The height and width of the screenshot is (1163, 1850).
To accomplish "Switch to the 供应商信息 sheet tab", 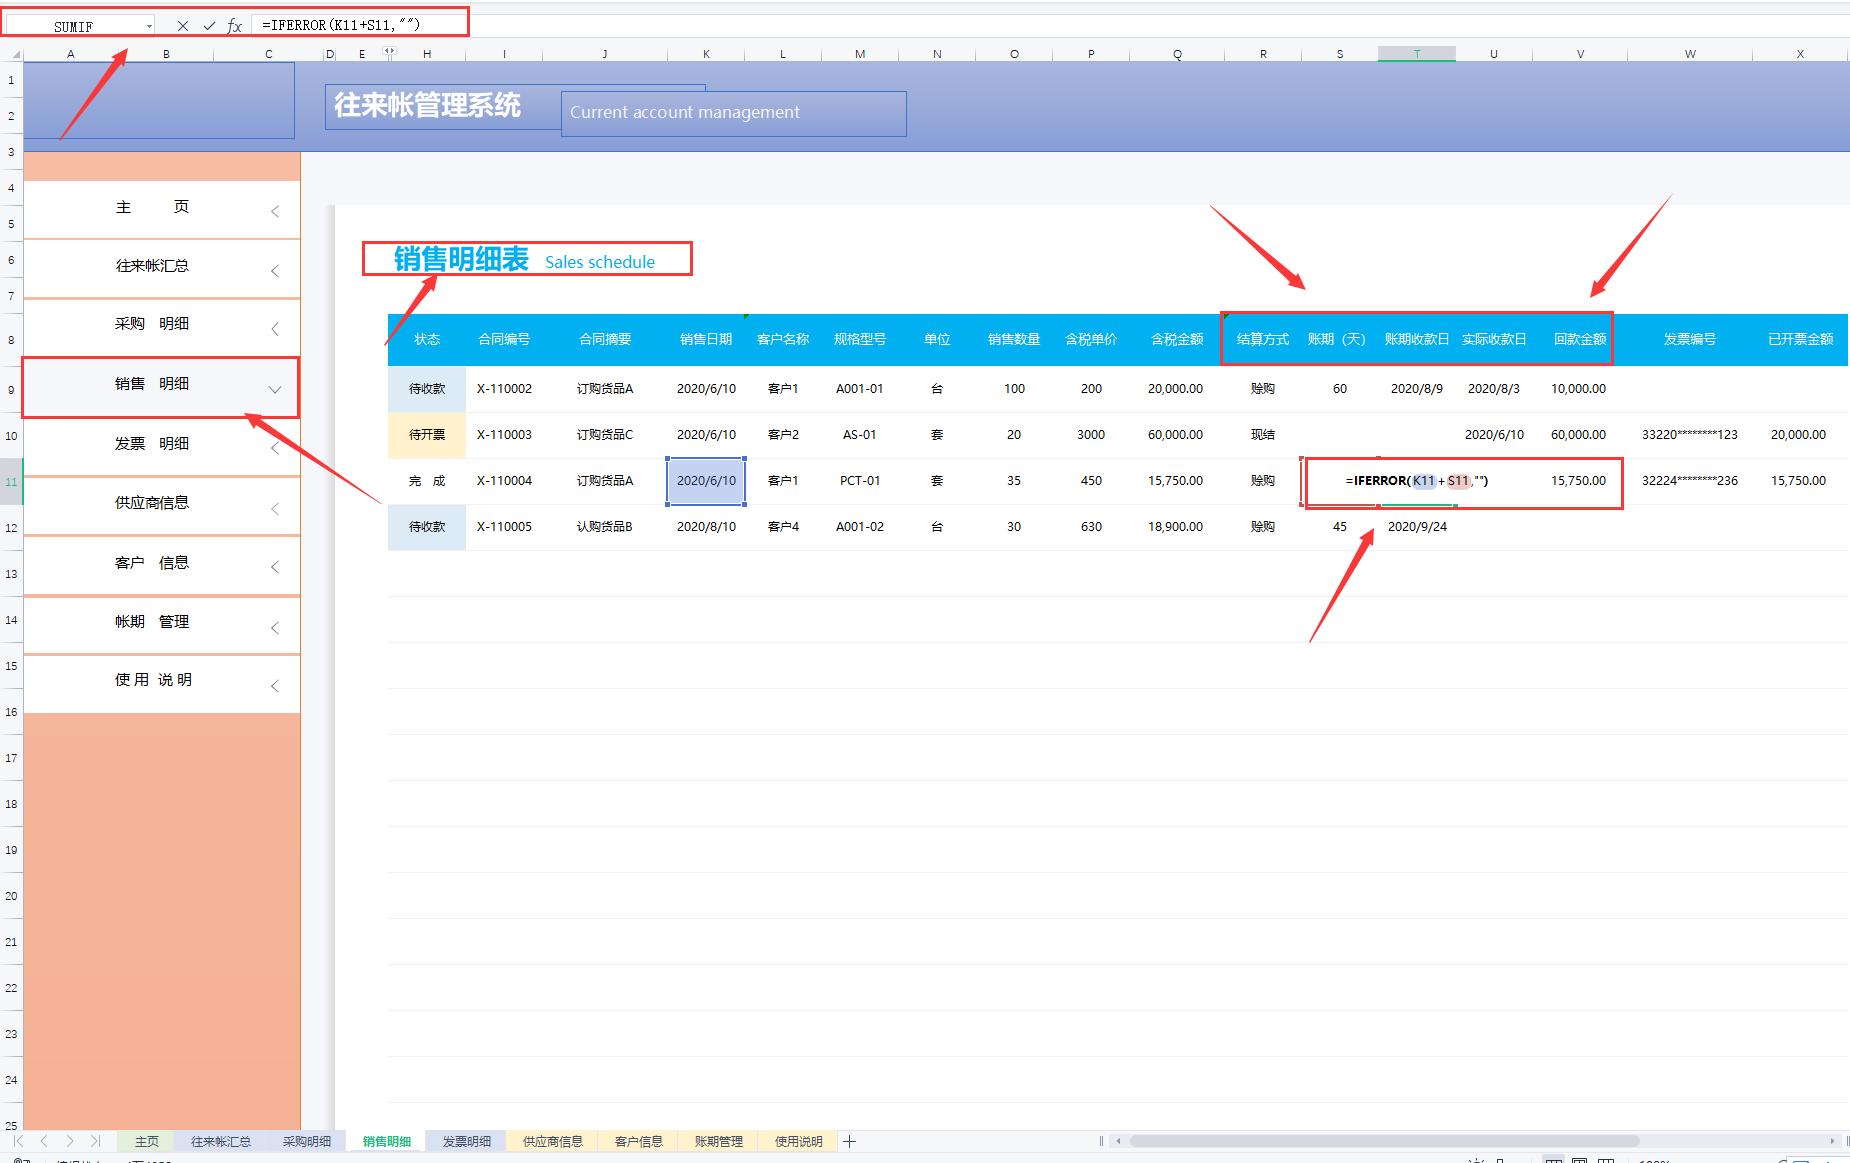I will point(552,1141).
